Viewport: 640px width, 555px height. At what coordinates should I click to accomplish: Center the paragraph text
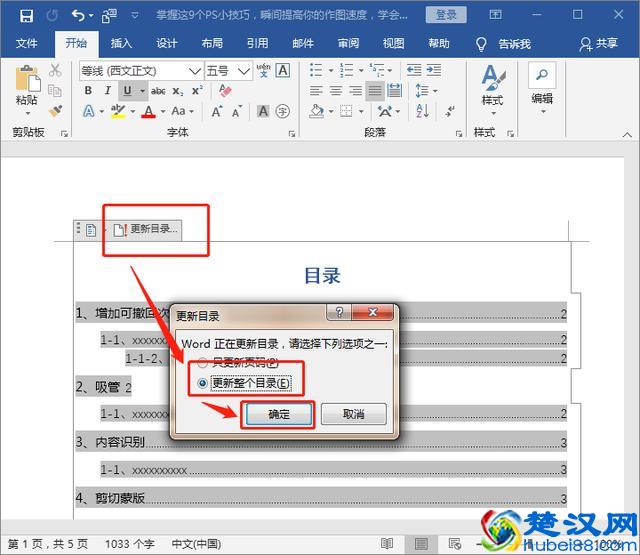[336, 91]
